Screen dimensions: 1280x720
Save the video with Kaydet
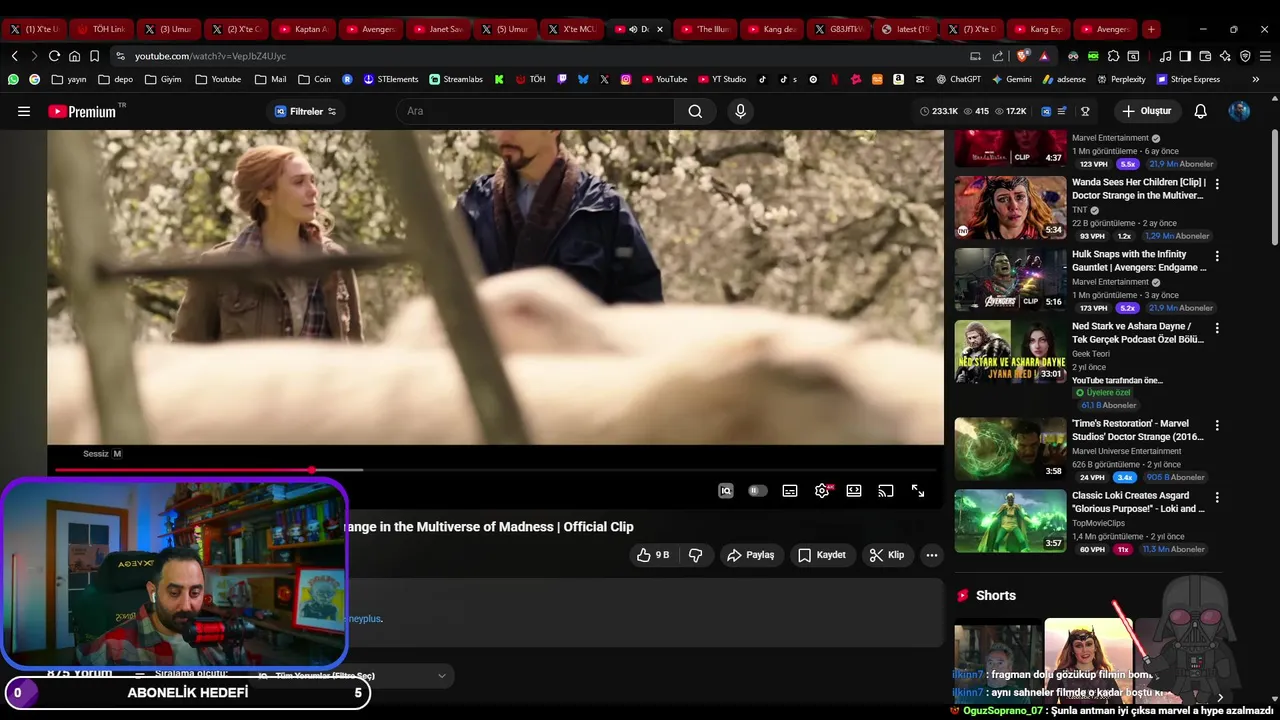[x=822, y=555]
